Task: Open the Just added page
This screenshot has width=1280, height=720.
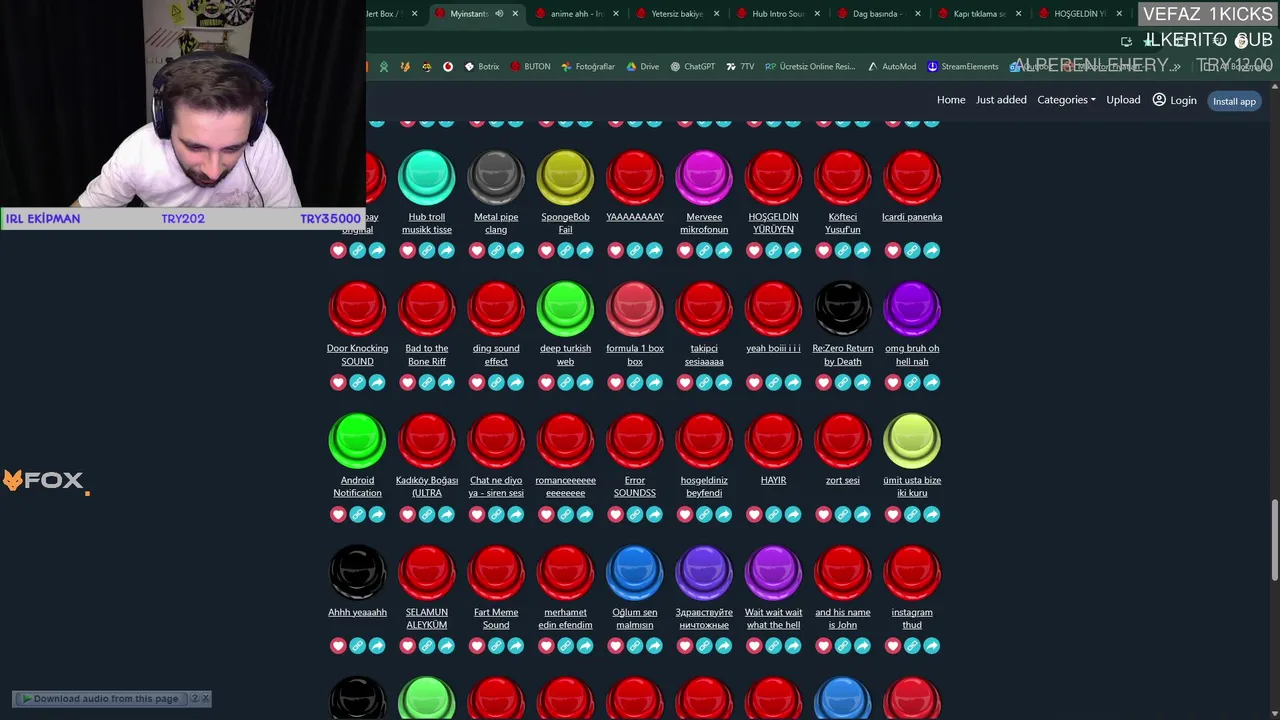Action: [x=1001, y=100]
